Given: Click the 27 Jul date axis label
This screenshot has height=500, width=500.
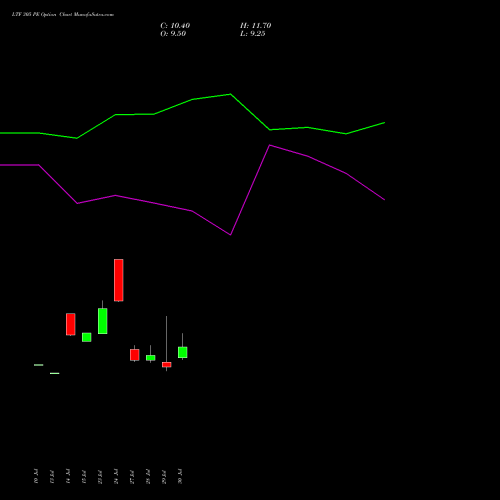Looking at the screenshot, I should pyautogui.click(x=132, y=476).
